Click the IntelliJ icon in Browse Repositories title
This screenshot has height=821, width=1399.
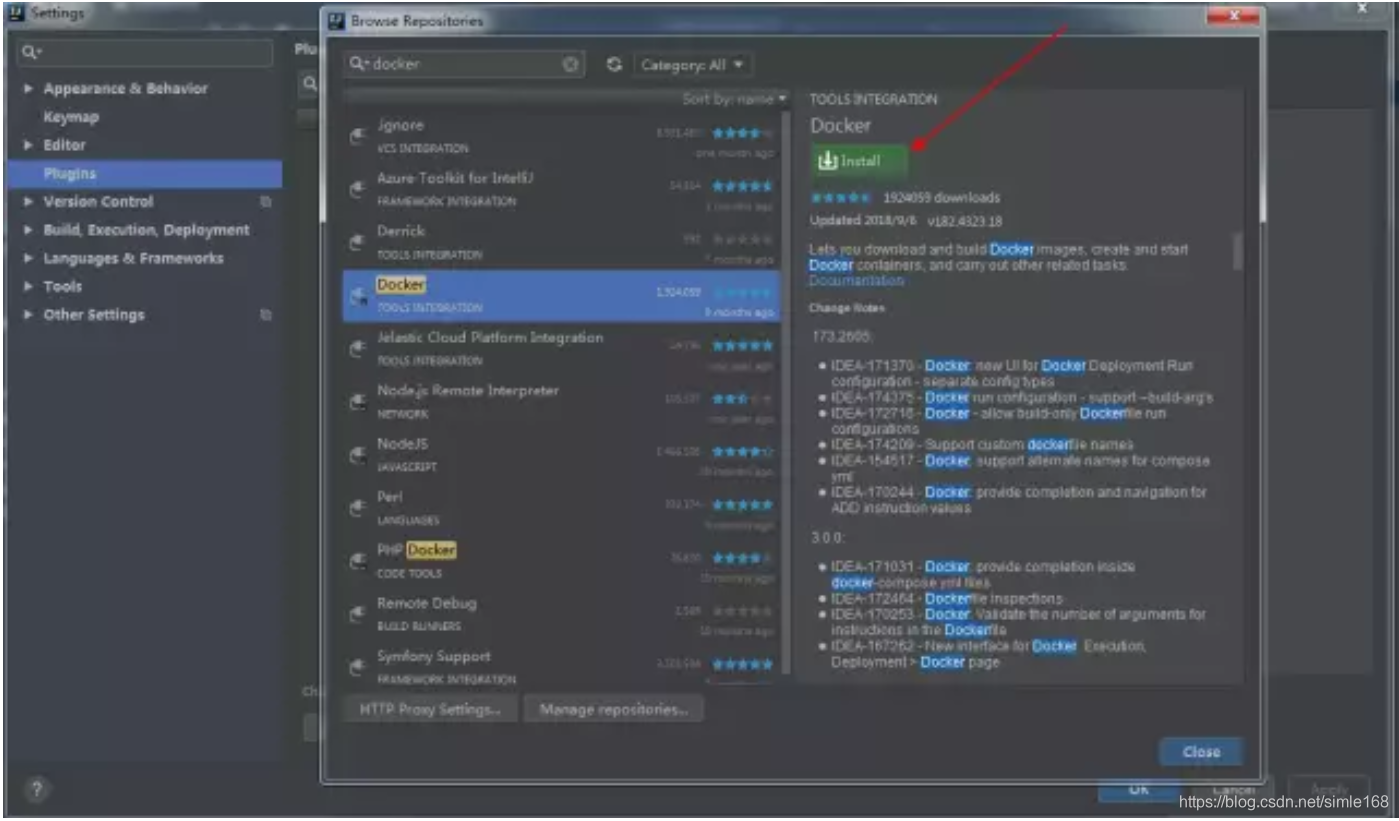point(336,20)
